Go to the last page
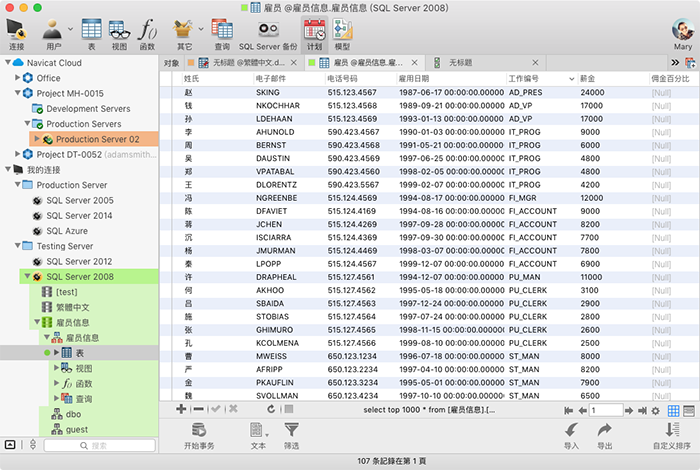The image size is (700, 470). pos(642,411)
